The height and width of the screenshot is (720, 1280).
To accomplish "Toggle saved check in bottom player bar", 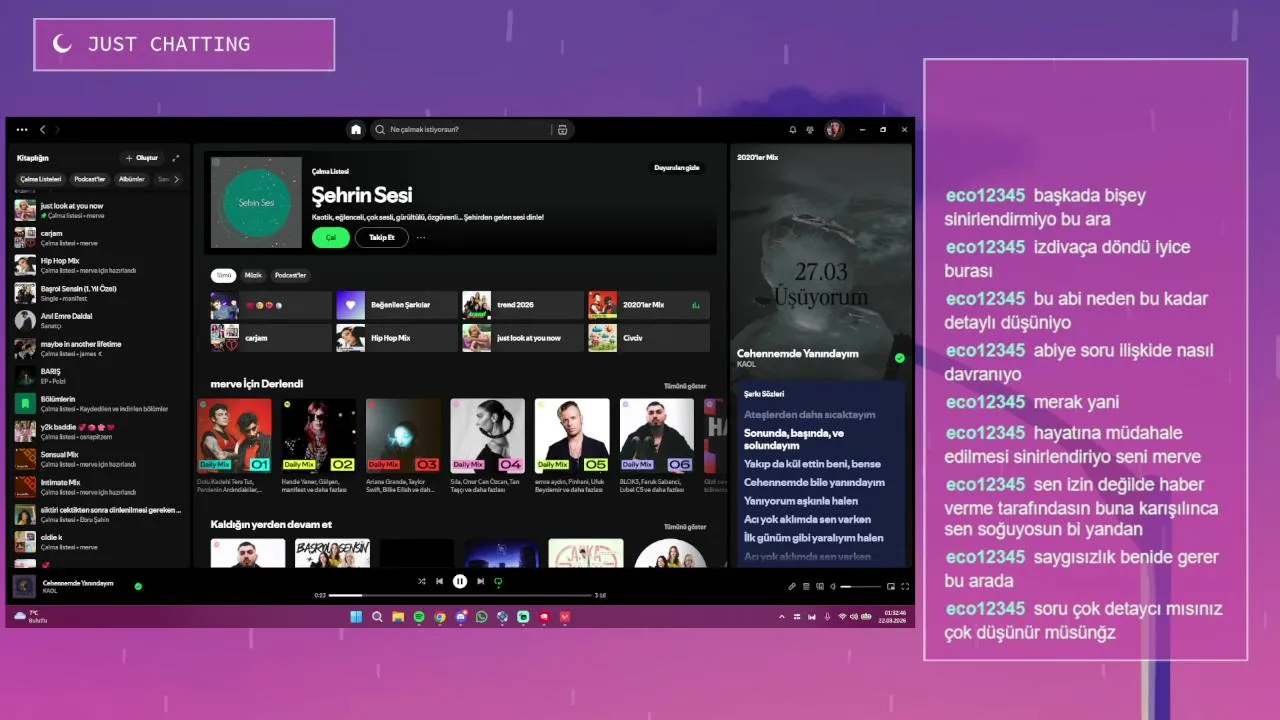I will click(138, 586).
